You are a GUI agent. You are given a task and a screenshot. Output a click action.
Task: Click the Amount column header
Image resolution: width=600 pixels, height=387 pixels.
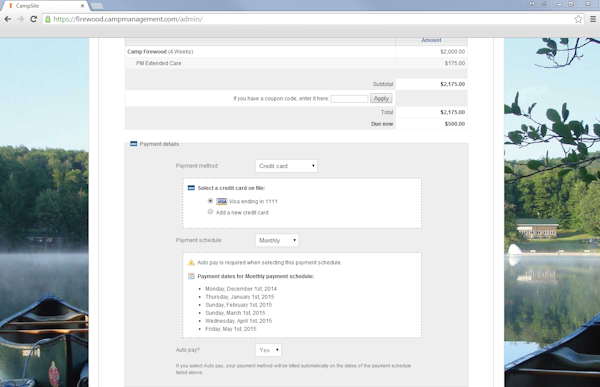tap(431, 40)
